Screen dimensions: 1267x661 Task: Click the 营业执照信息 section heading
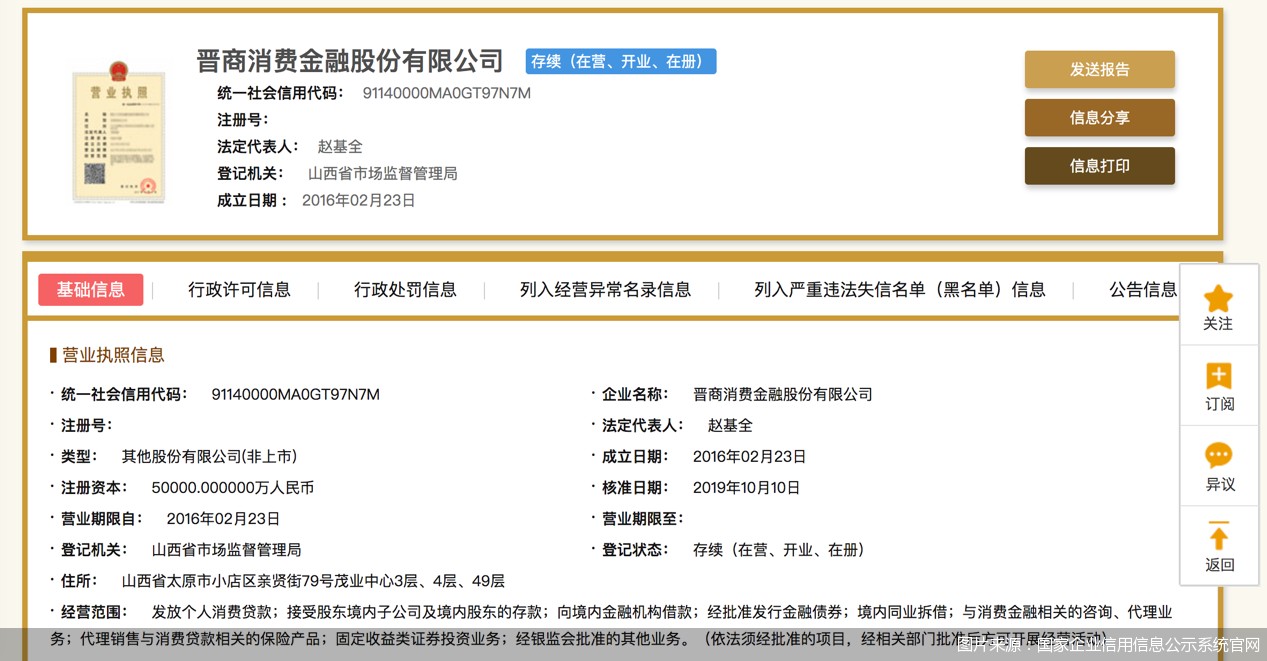pos(113,355)
